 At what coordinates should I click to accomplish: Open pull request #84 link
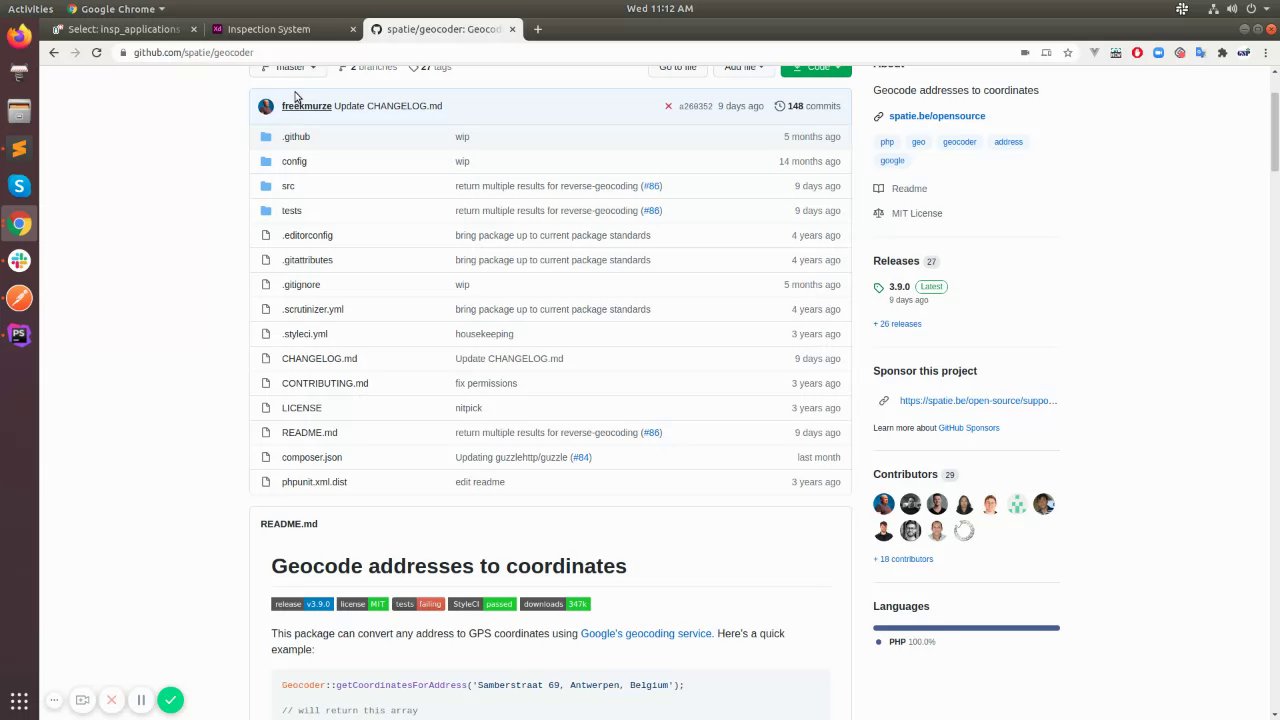point(581,457)
